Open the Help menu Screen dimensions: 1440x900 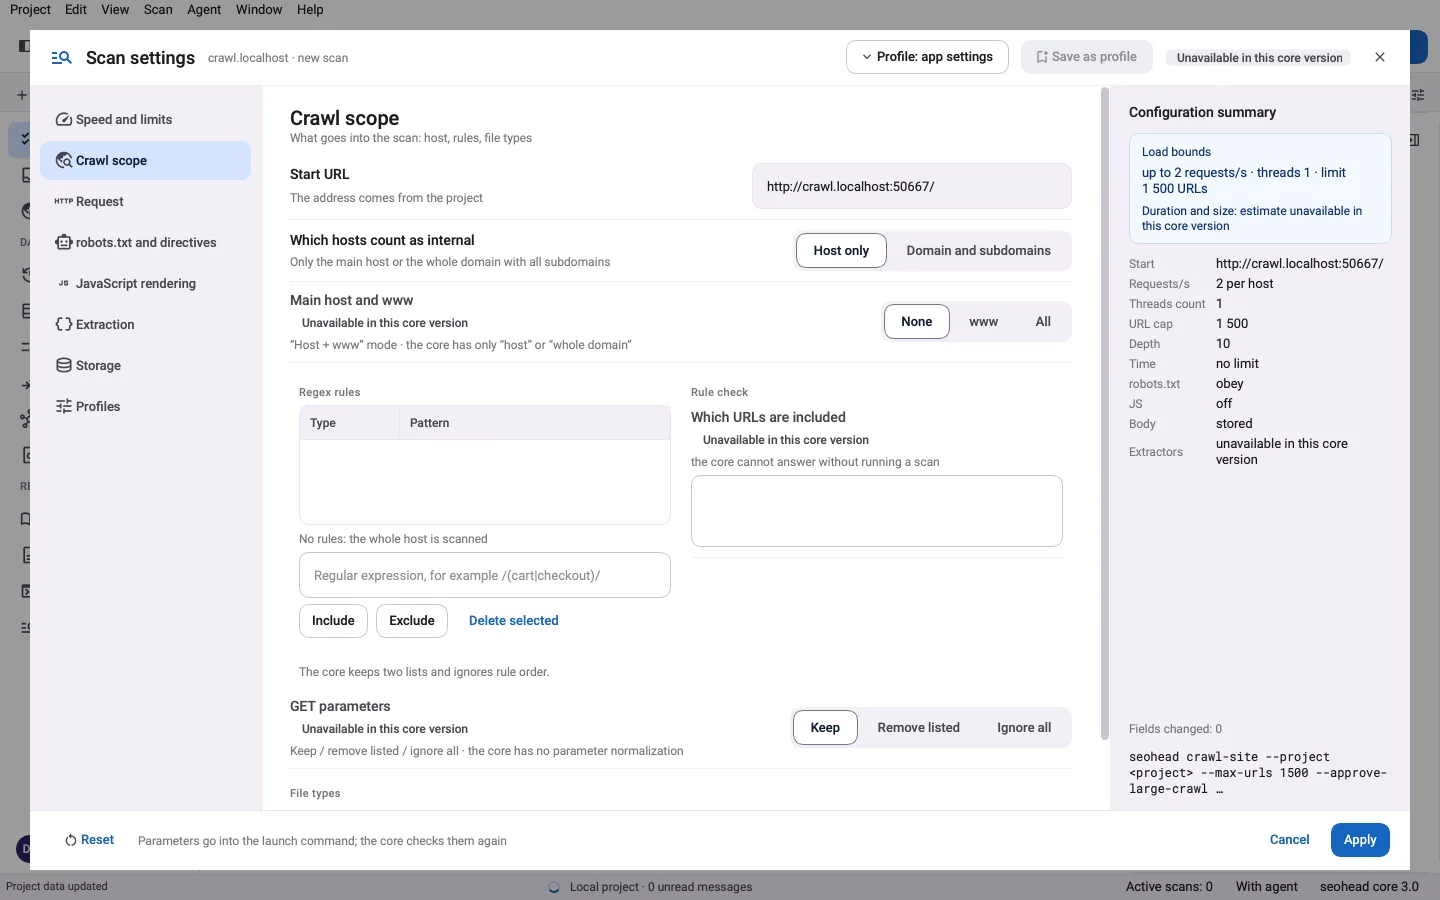tap(310, 10)
